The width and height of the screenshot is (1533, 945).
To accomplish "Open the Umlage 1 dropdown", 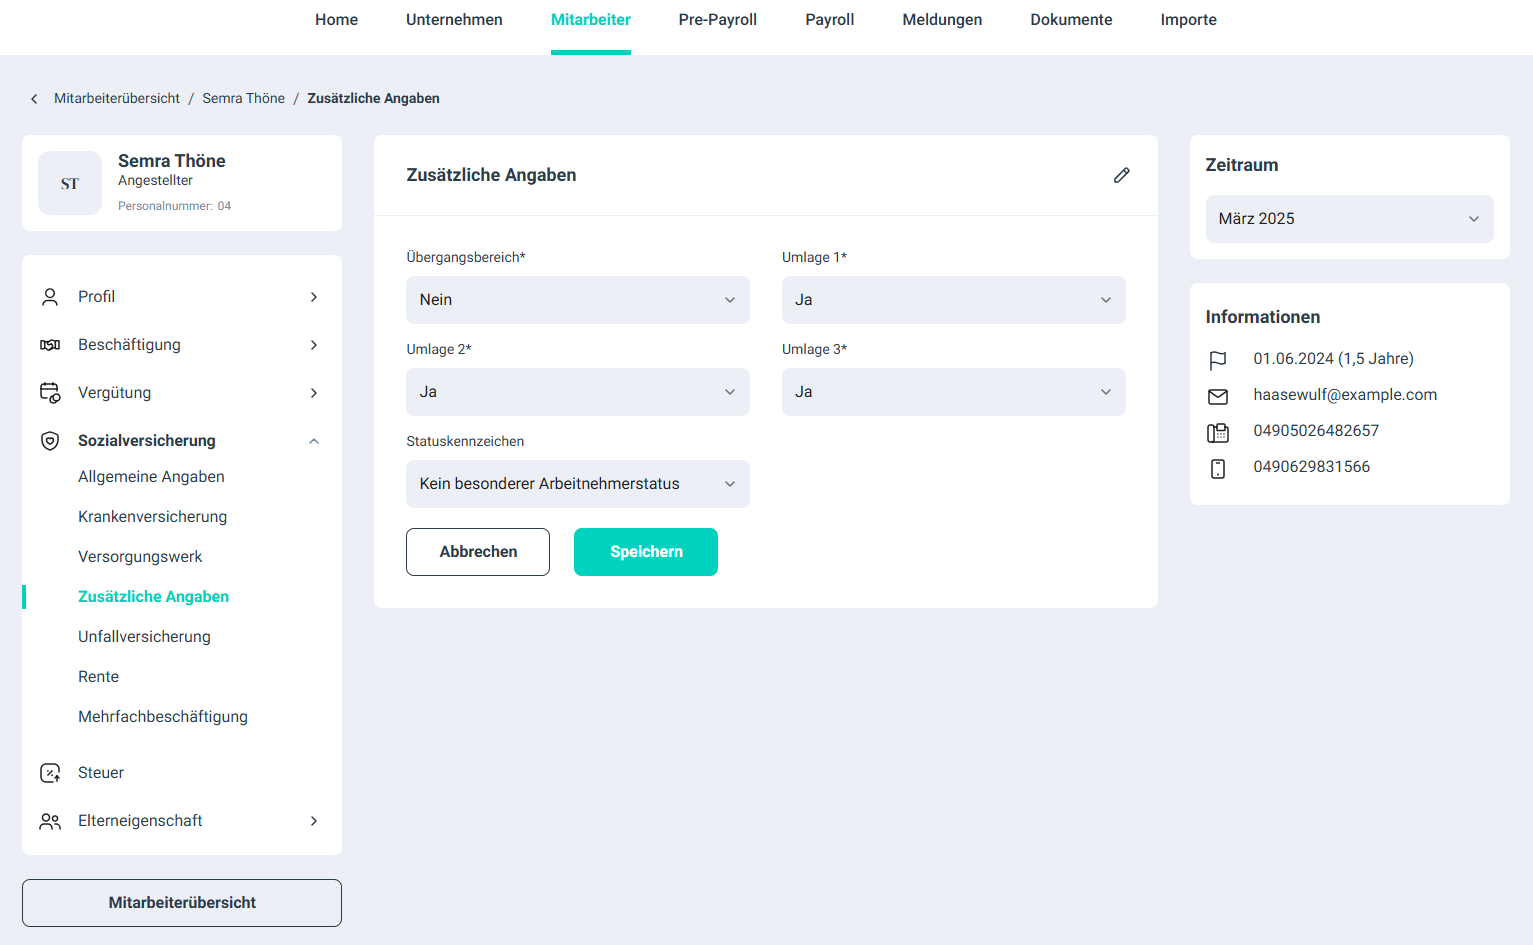I will pyautogui.click(x=953, y=300).
